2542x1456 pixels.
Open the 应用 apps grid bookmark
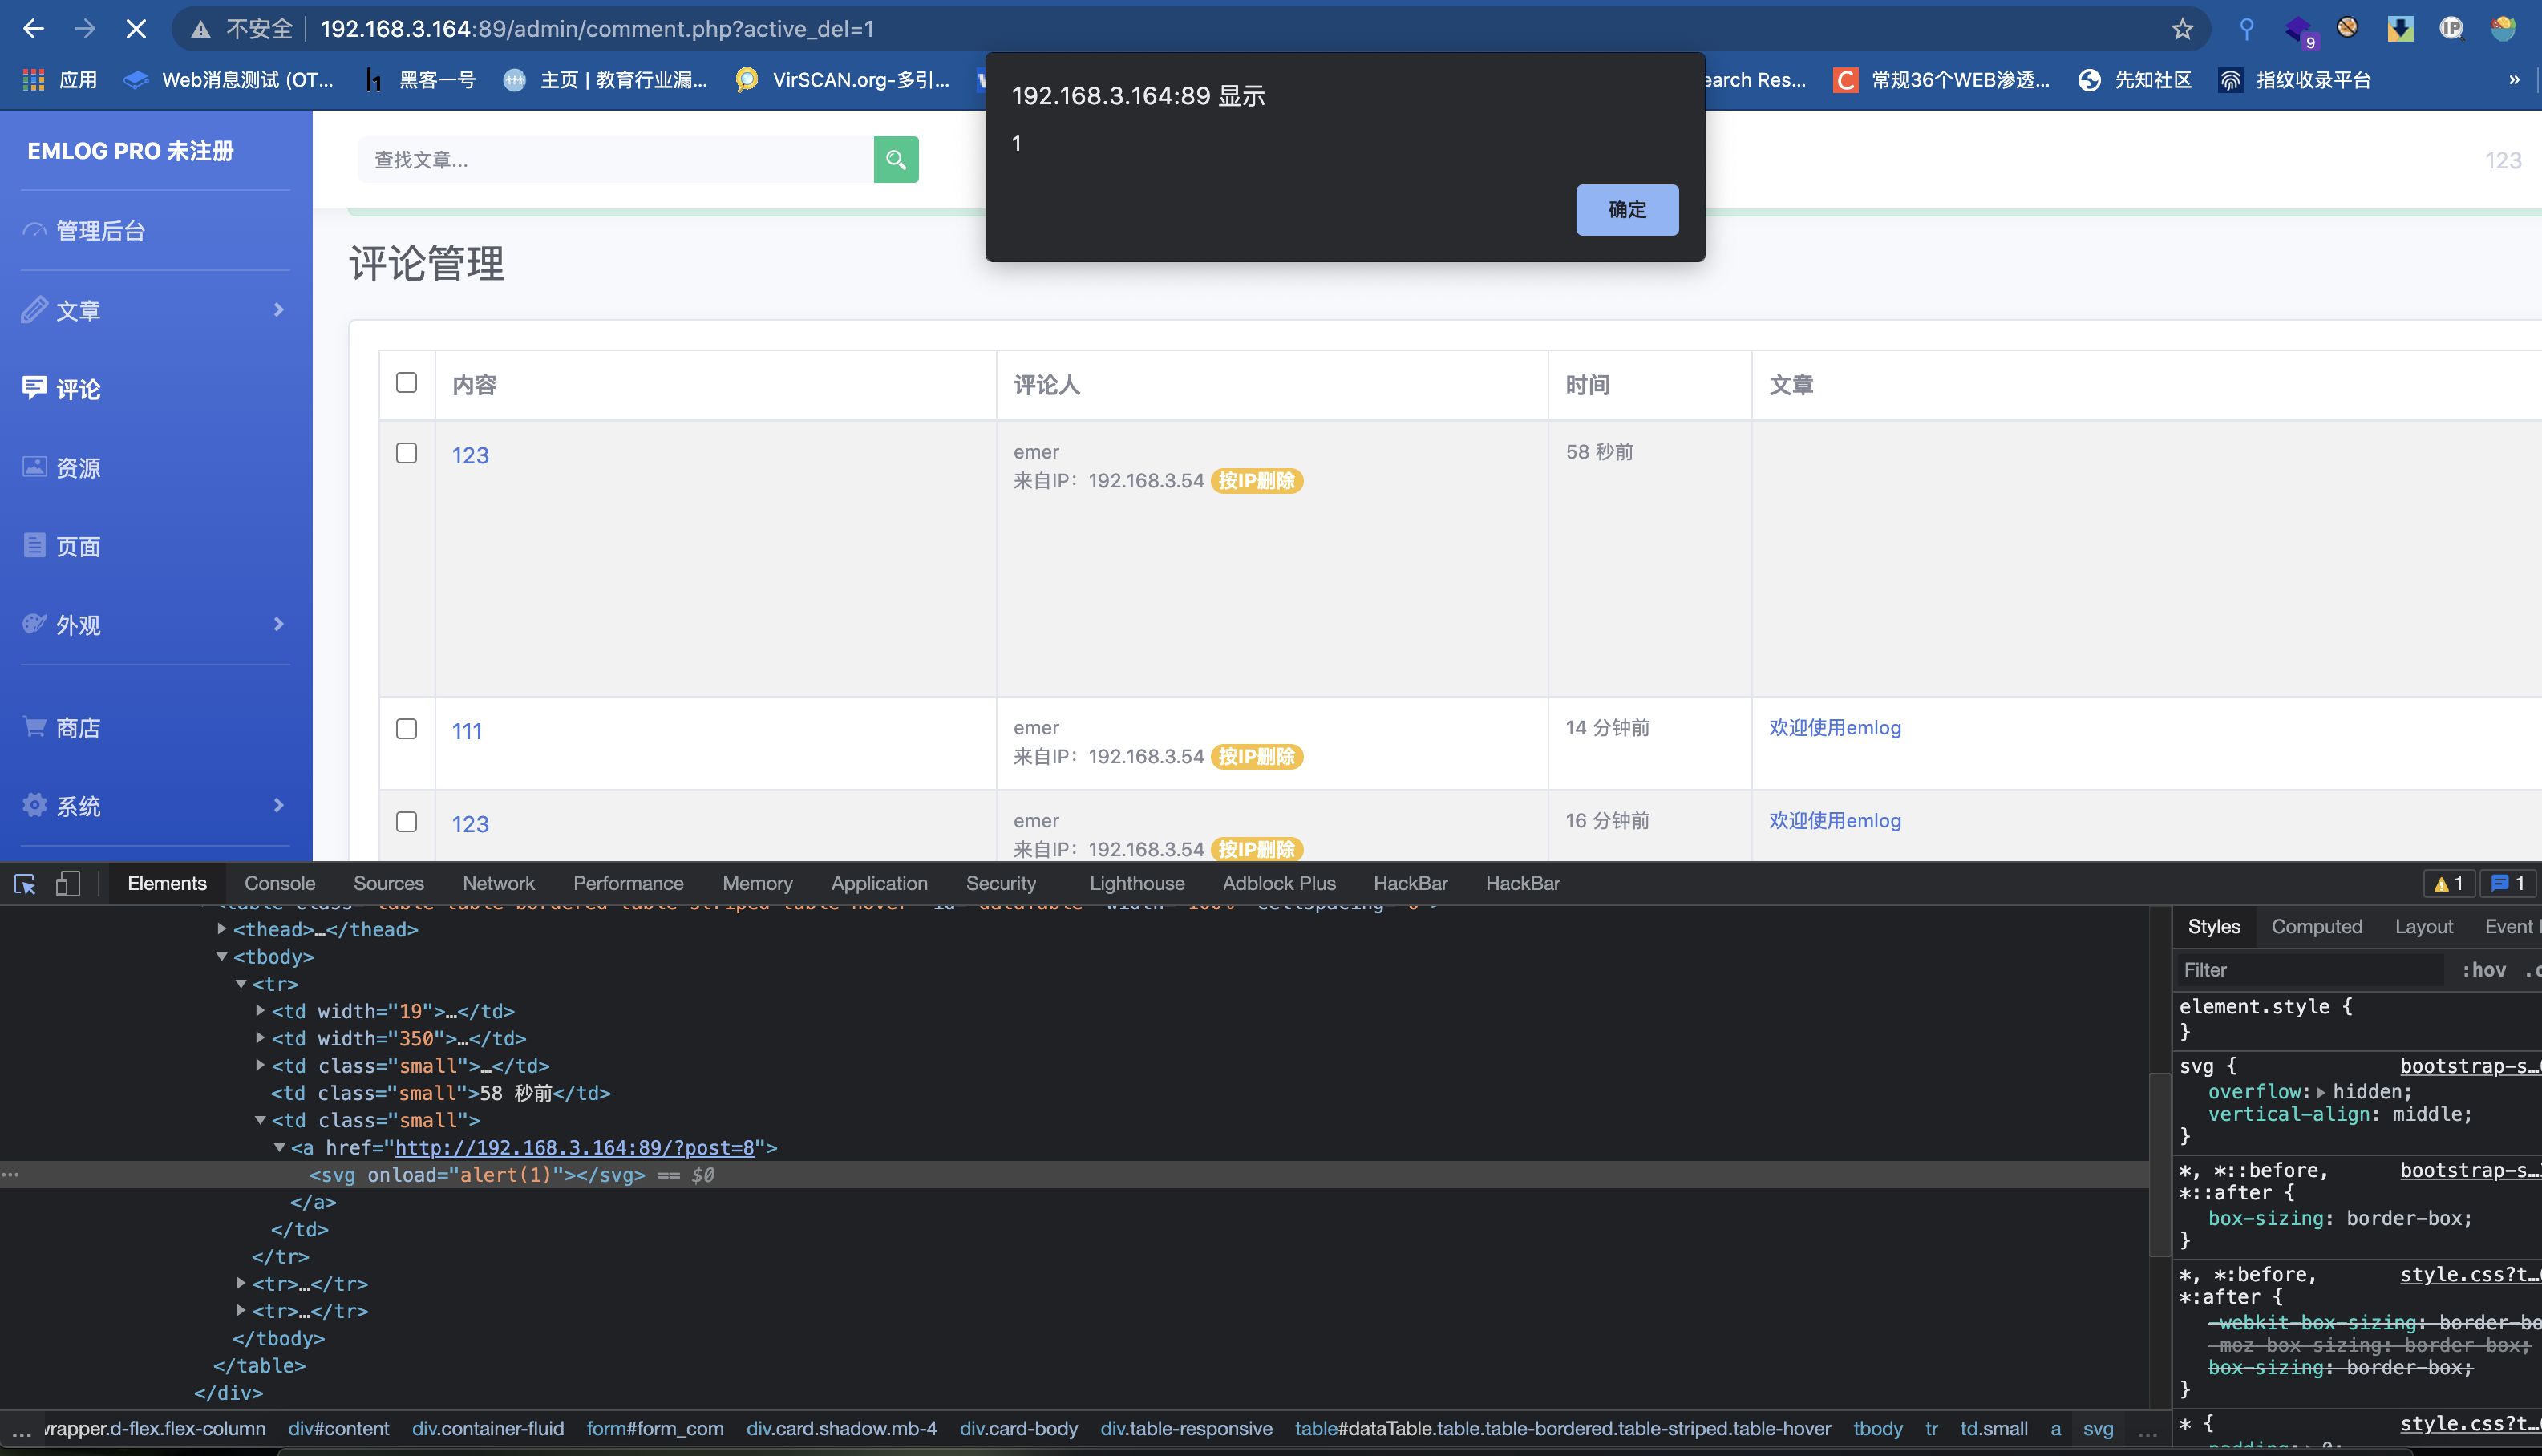pyautogui.click(x=60, y=80)
